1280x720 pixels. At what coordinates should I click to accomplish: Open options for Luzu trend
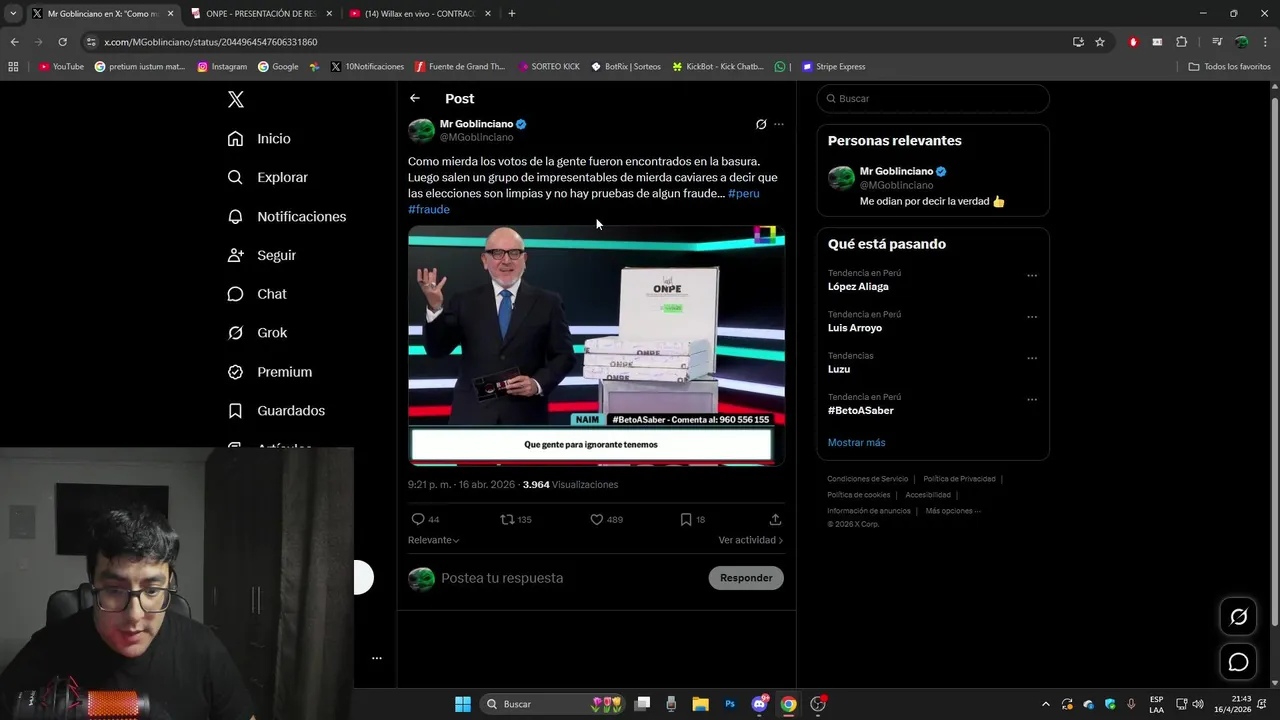pyautogui.click(x=1032, y=358)
